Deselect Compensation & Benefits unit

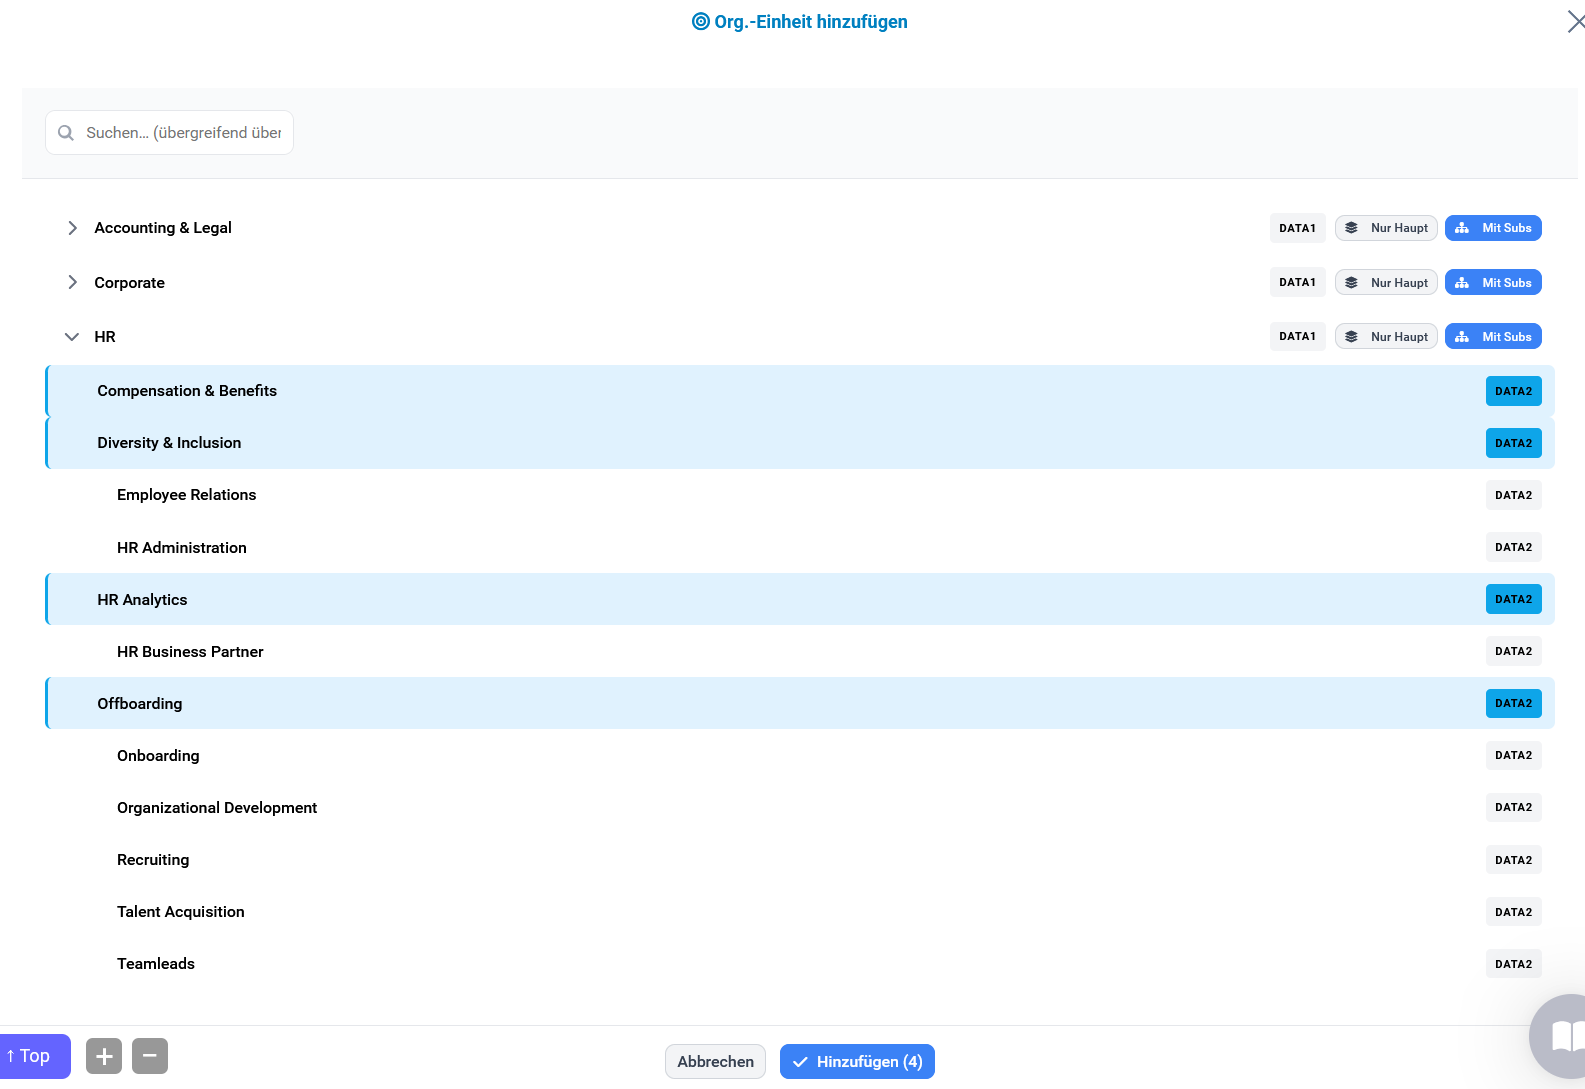pos(187,391)
